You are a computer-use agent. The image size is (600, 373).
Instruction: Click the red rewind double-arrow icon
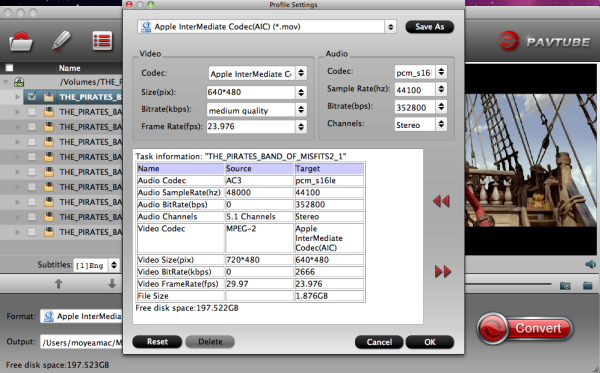click(441, 201)
